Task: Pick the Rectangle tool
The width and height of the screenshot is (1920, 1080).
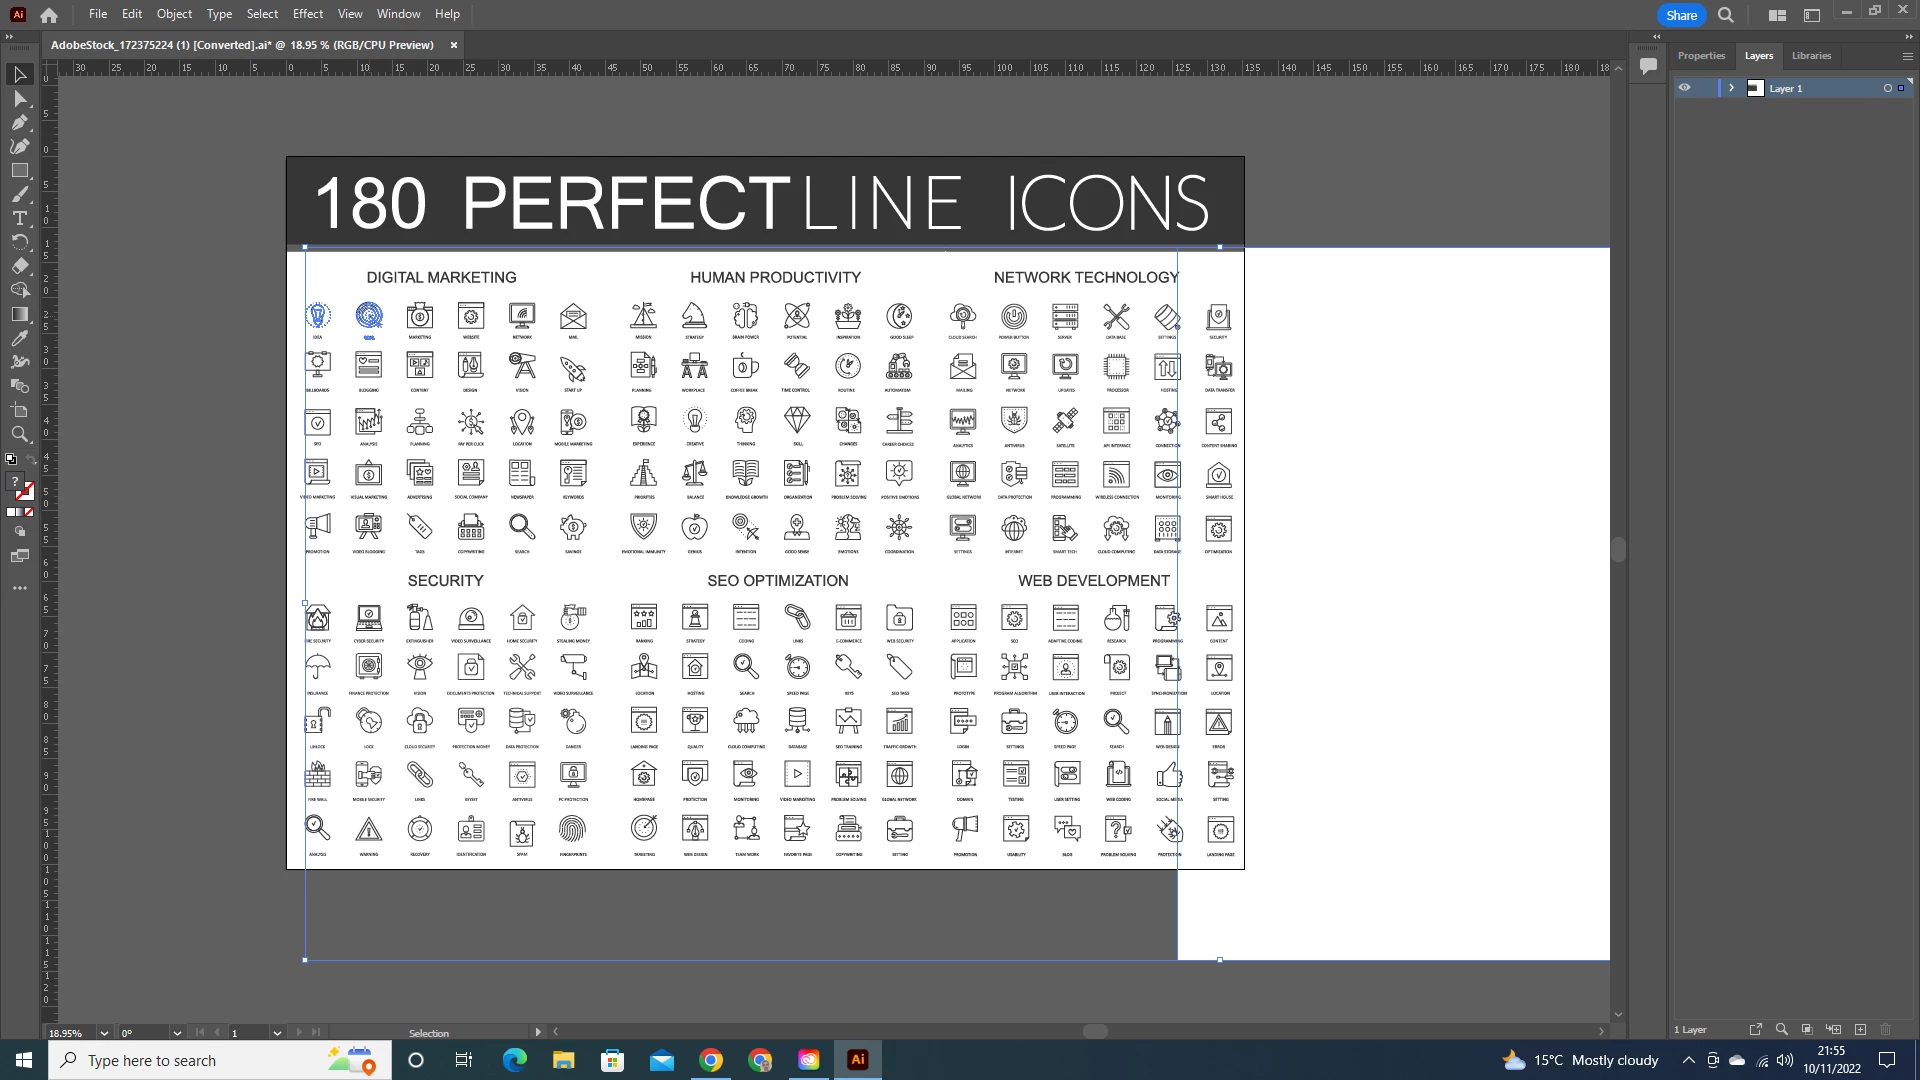Action: (19, 170)
